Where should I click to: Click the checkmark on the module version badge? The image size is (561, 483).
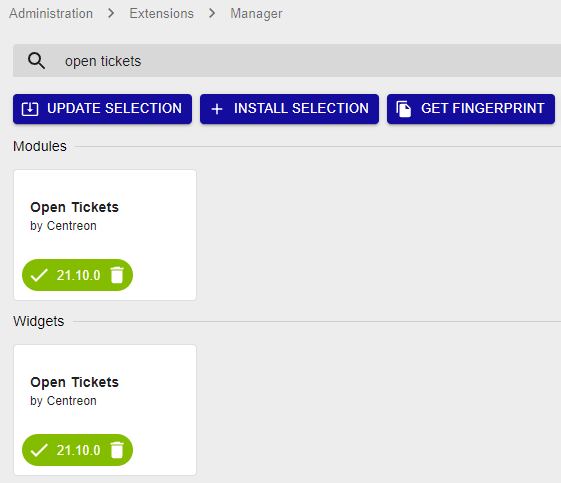(x=39, y=275)
